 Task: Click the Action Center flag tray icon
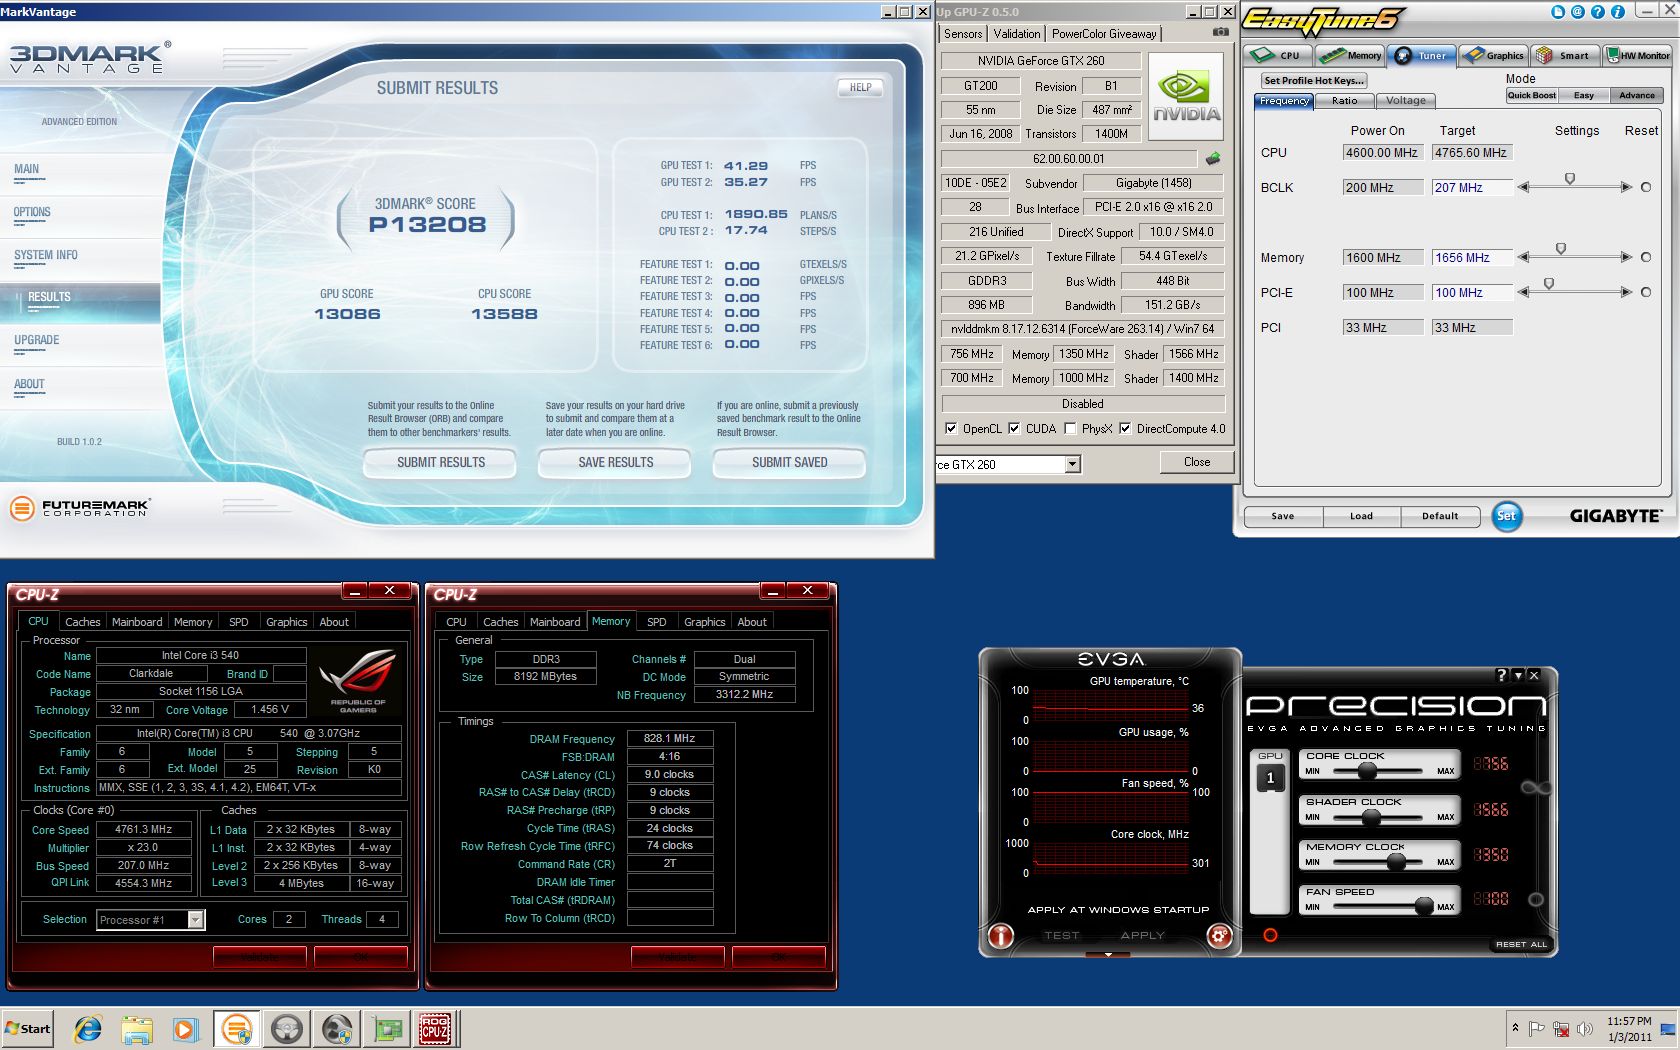[x=1537, y=1028]
